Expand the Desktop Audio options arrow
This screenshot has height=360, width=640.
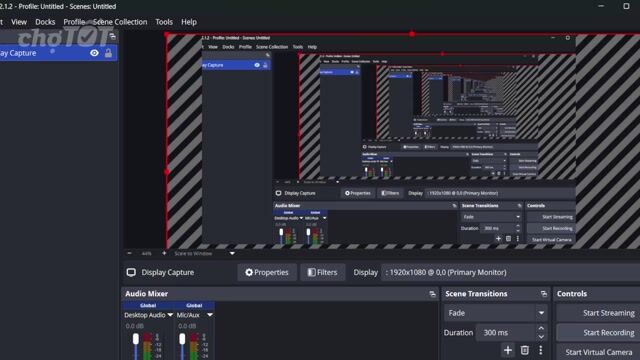pos(170,315)
